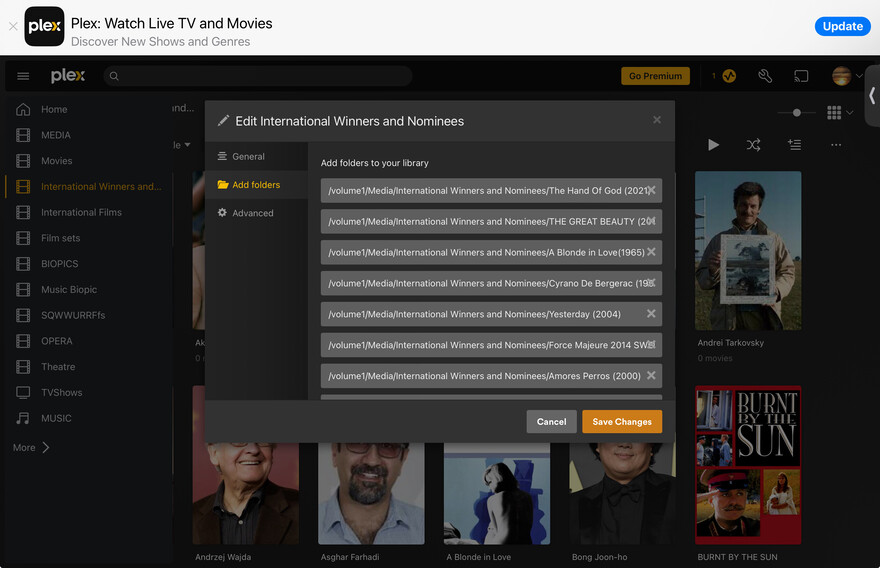Remove A Blonde in Love(1965) folder
The height and width of the screenshot is (568, 880).
pos(651,252)
